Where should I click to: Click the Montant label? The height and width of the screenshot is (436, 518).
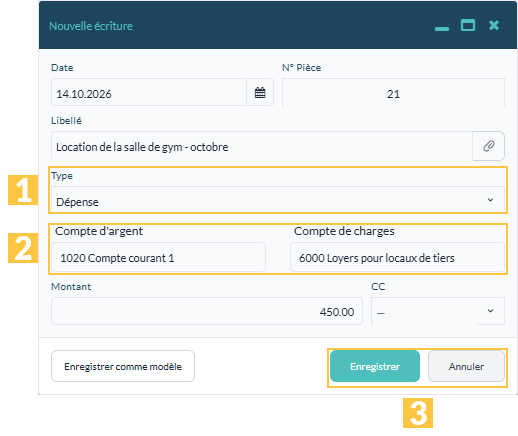[71, 286]
